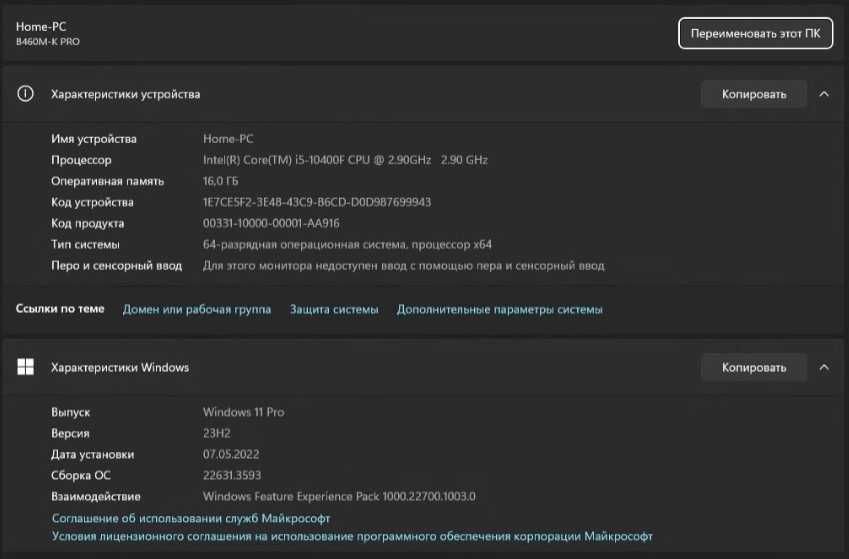Screen dimensions: 849x559
Task: Select Сборка ОС value 22631.3593
Action: coord(232,475)
